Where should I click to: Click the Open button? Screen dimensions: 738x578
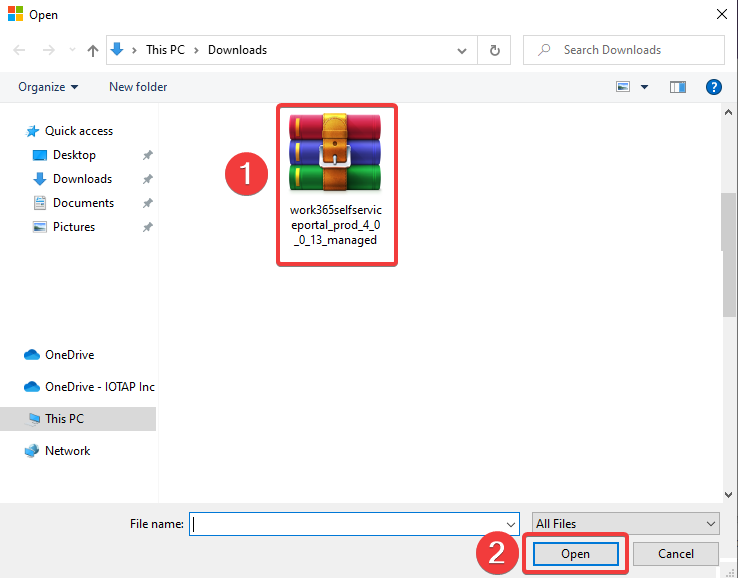coord(576,554)
